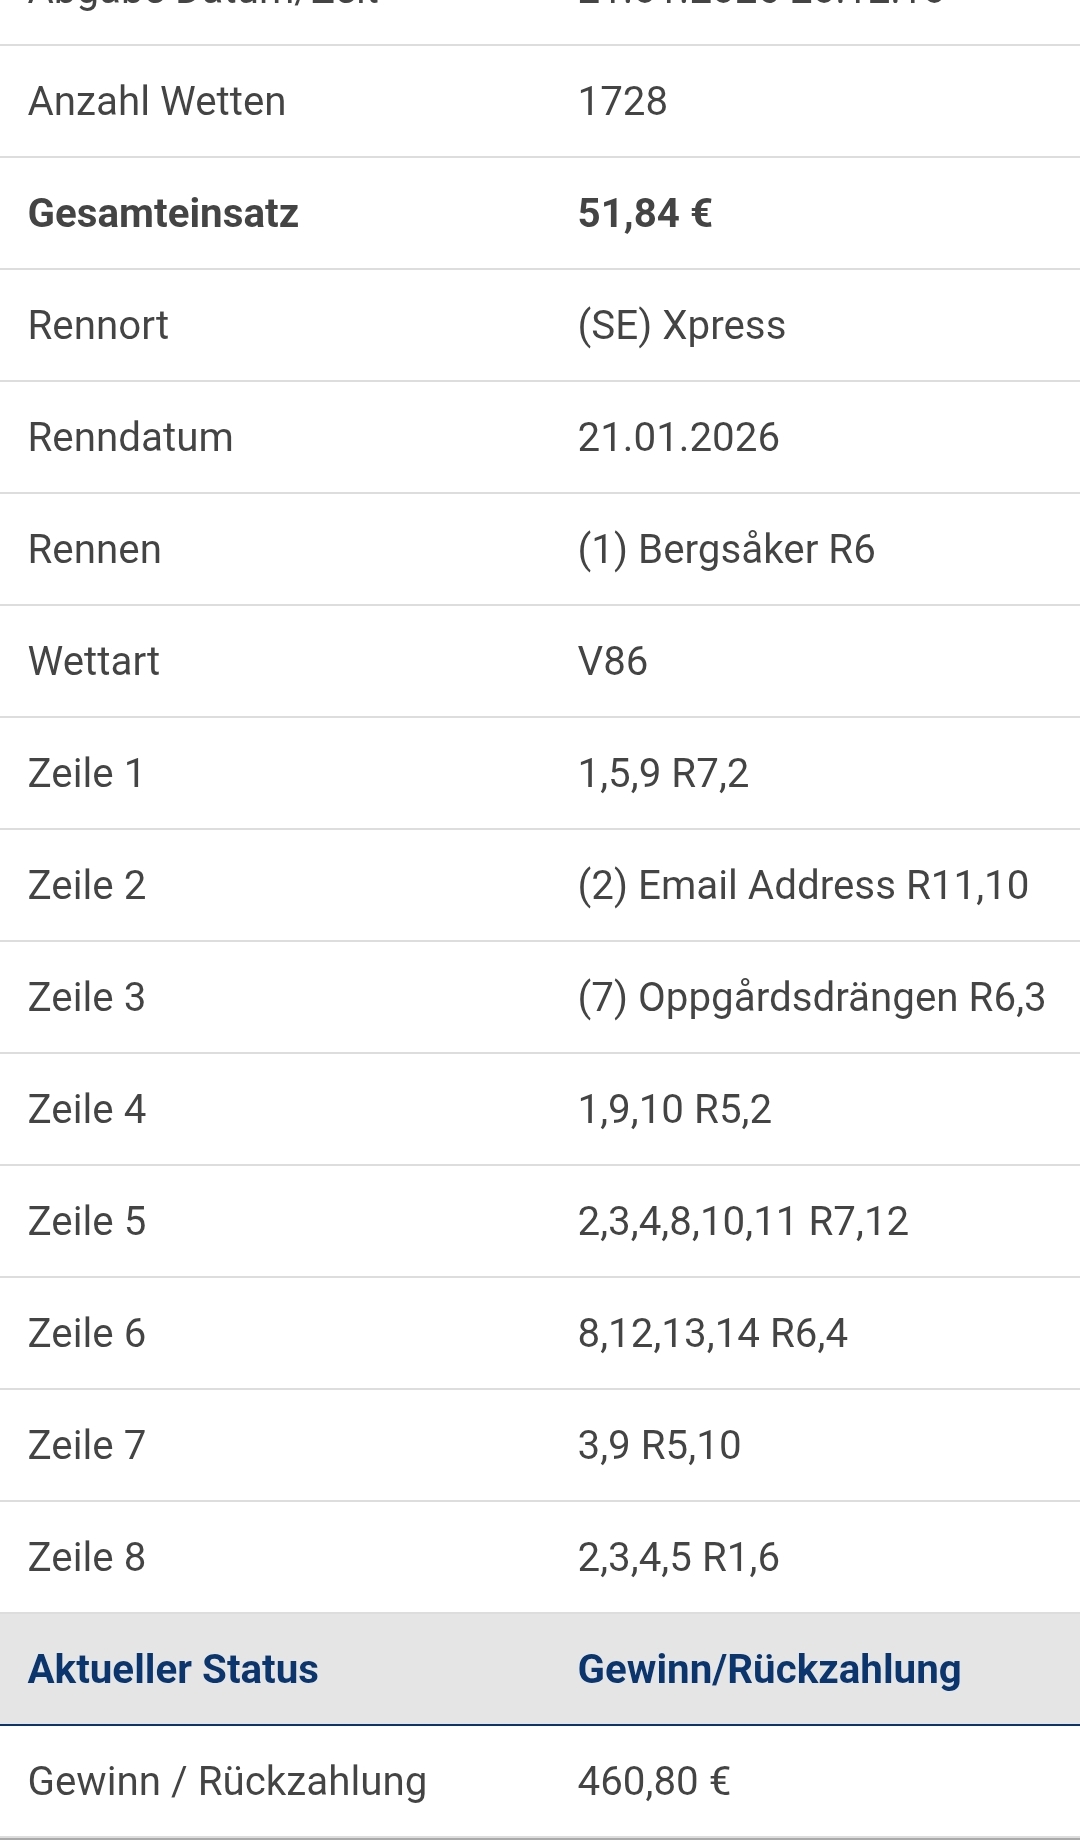Click the Zeile 5 selection 2,3,4,8,10,11 R7,12
Image resolution: width=1080 pixels, height=1840 pixels.
tap(743, 1221)
